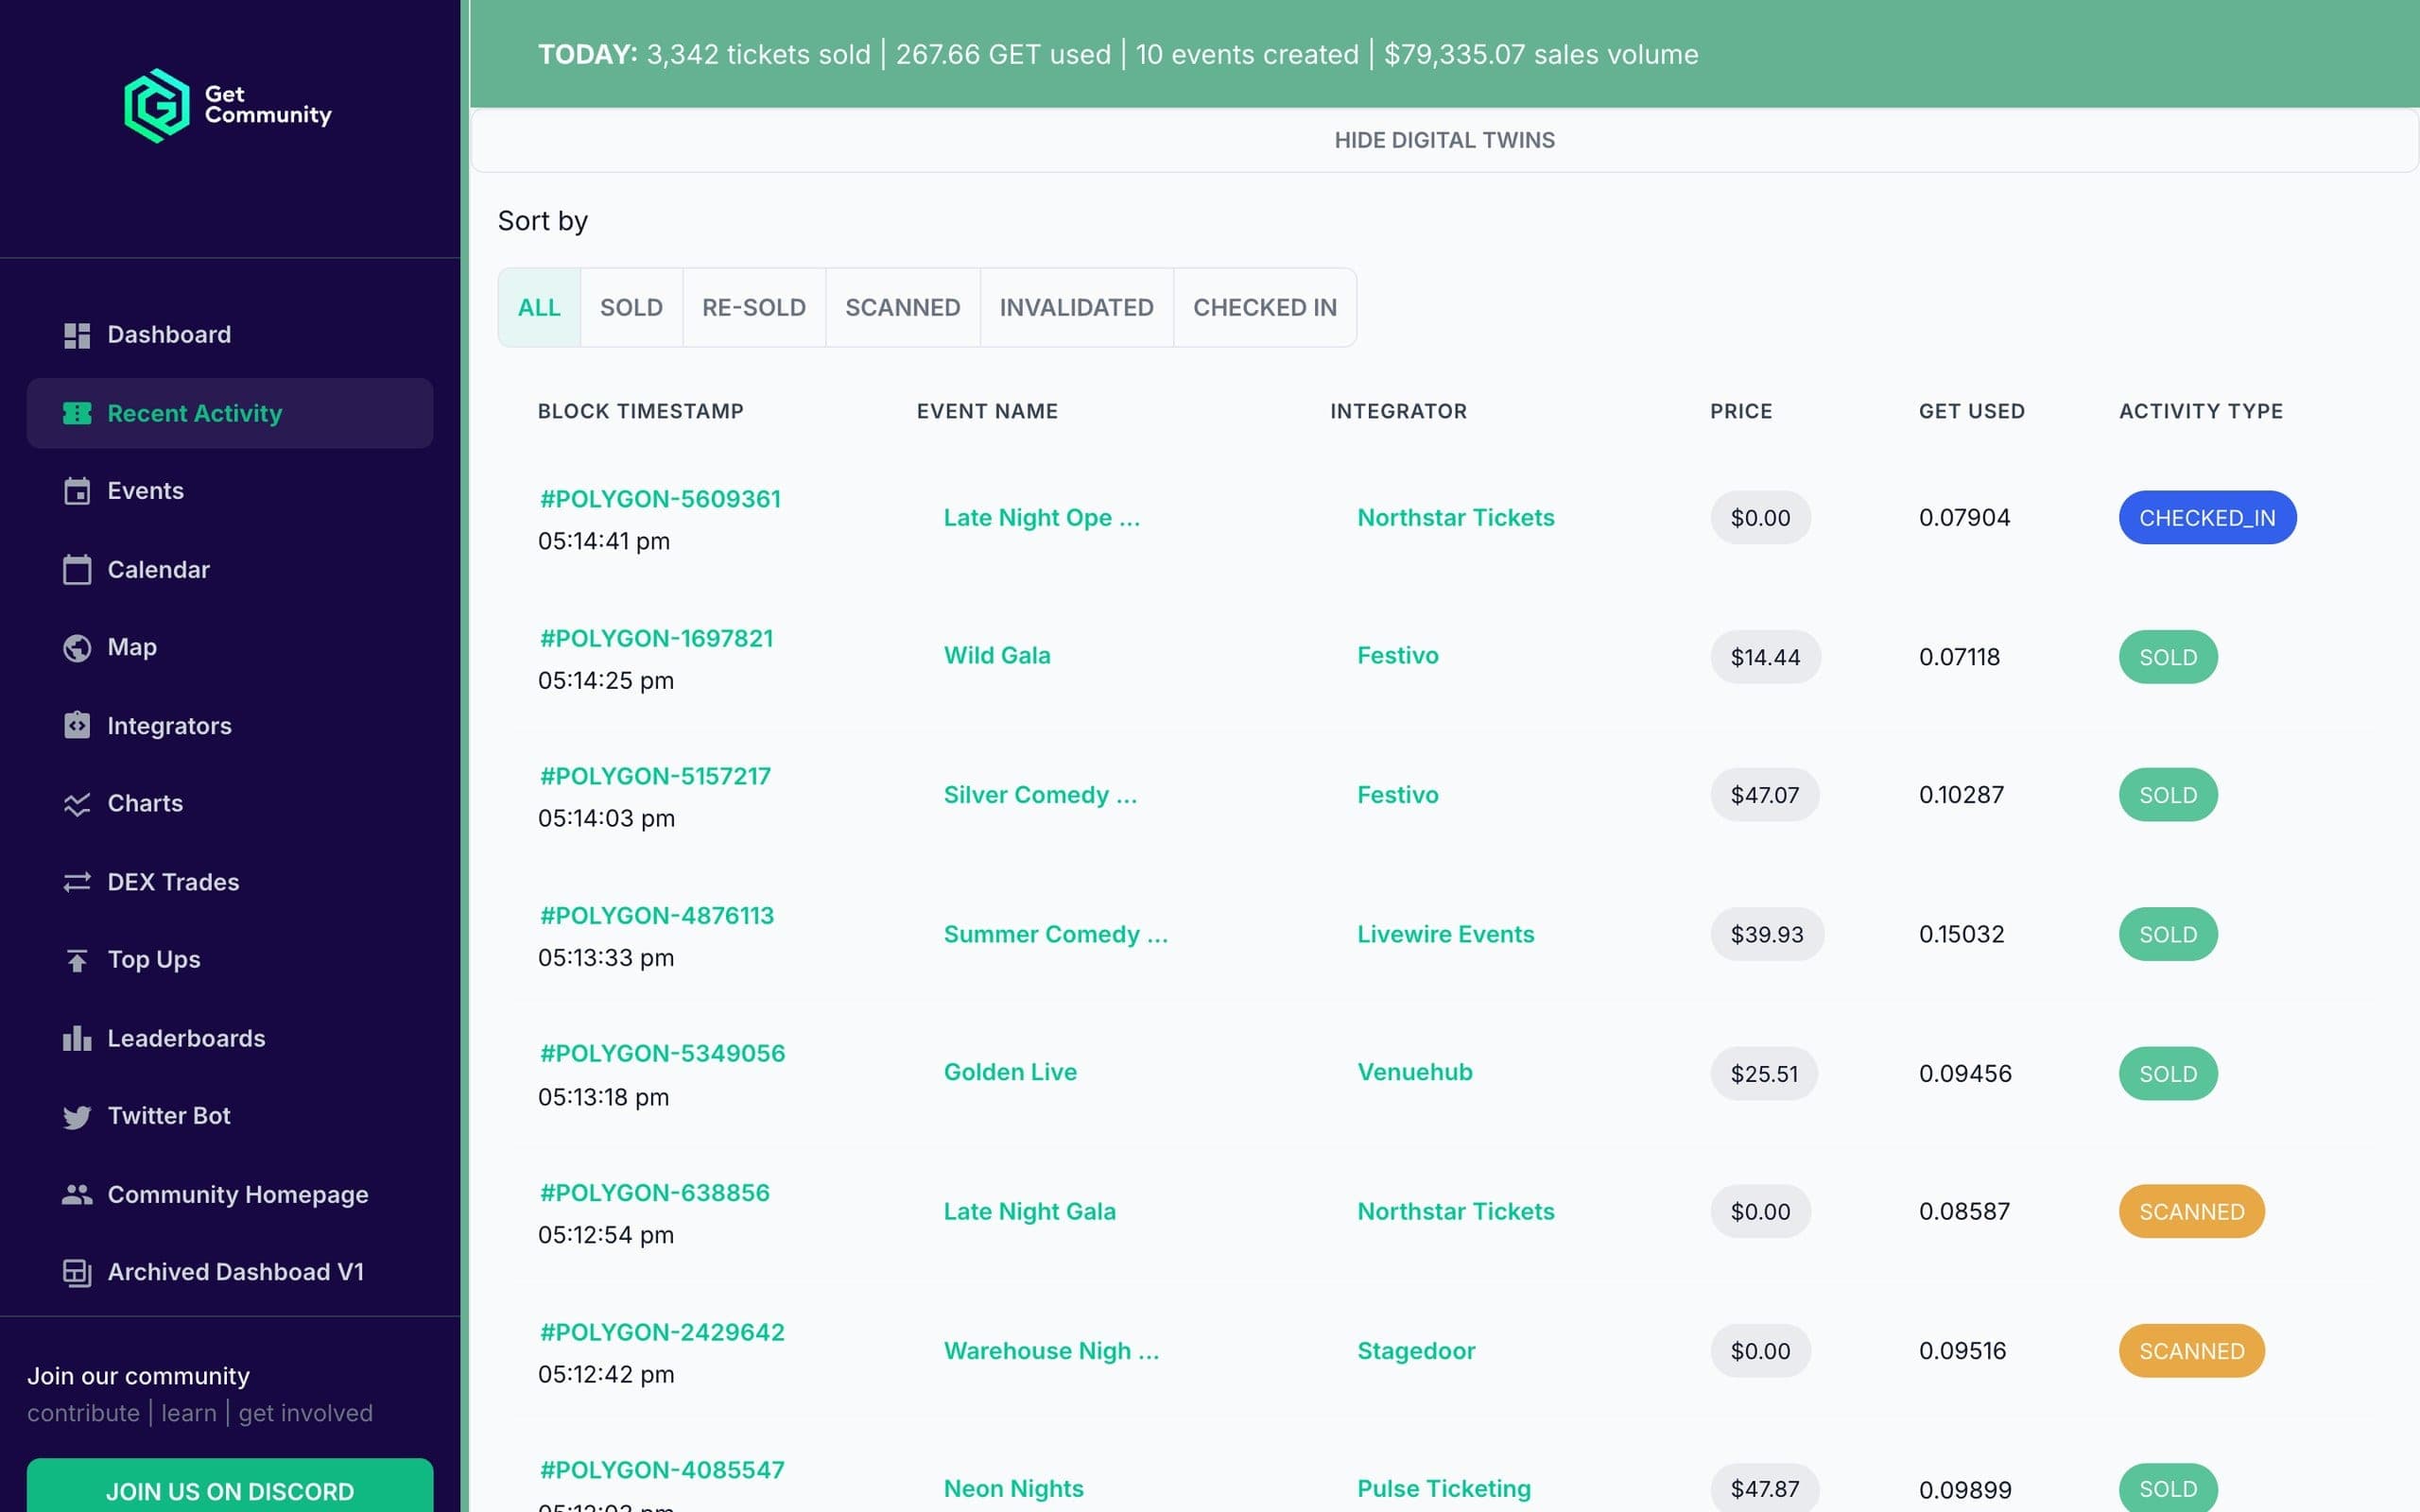Image resolution: width=2420 pixels, height=1512 pixels.
Task: Click HIDE DIGITAL TWINS button
Action: click(x=1444, y=140)
